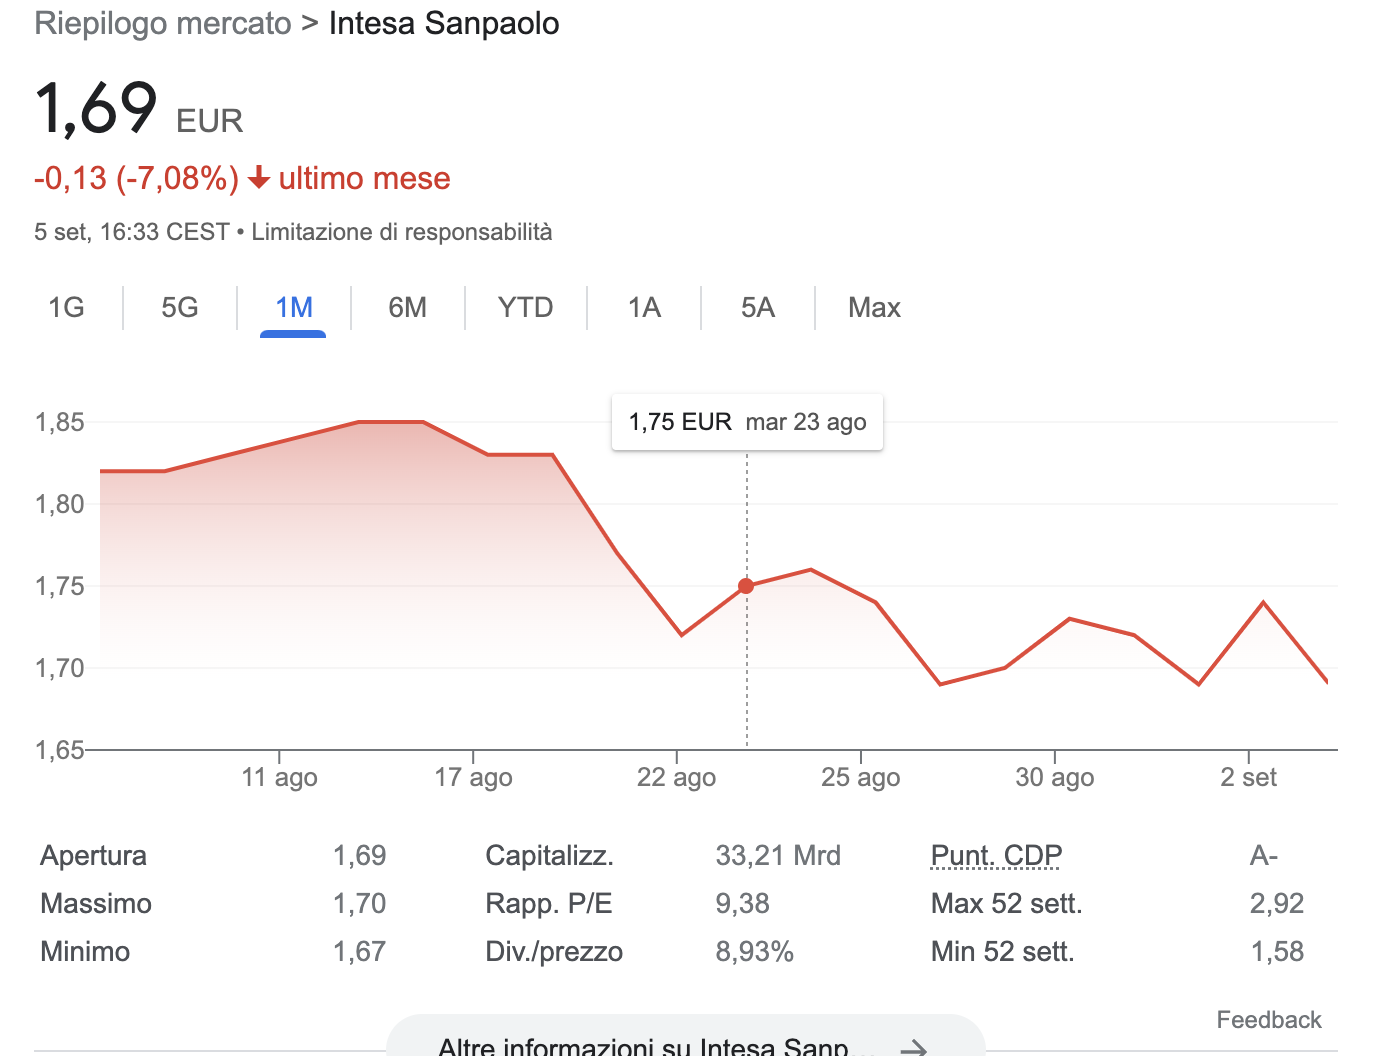Click the Min 52 sett. label
1388x1056 pixels.
[1003, 952]
